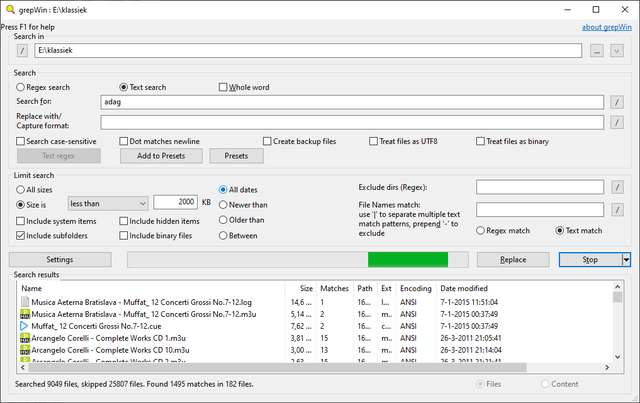Screen dimensions: 640x403
Task: Select the Muffat 12 Concerti Grossi .cue file icon
Action: (25, 325)
